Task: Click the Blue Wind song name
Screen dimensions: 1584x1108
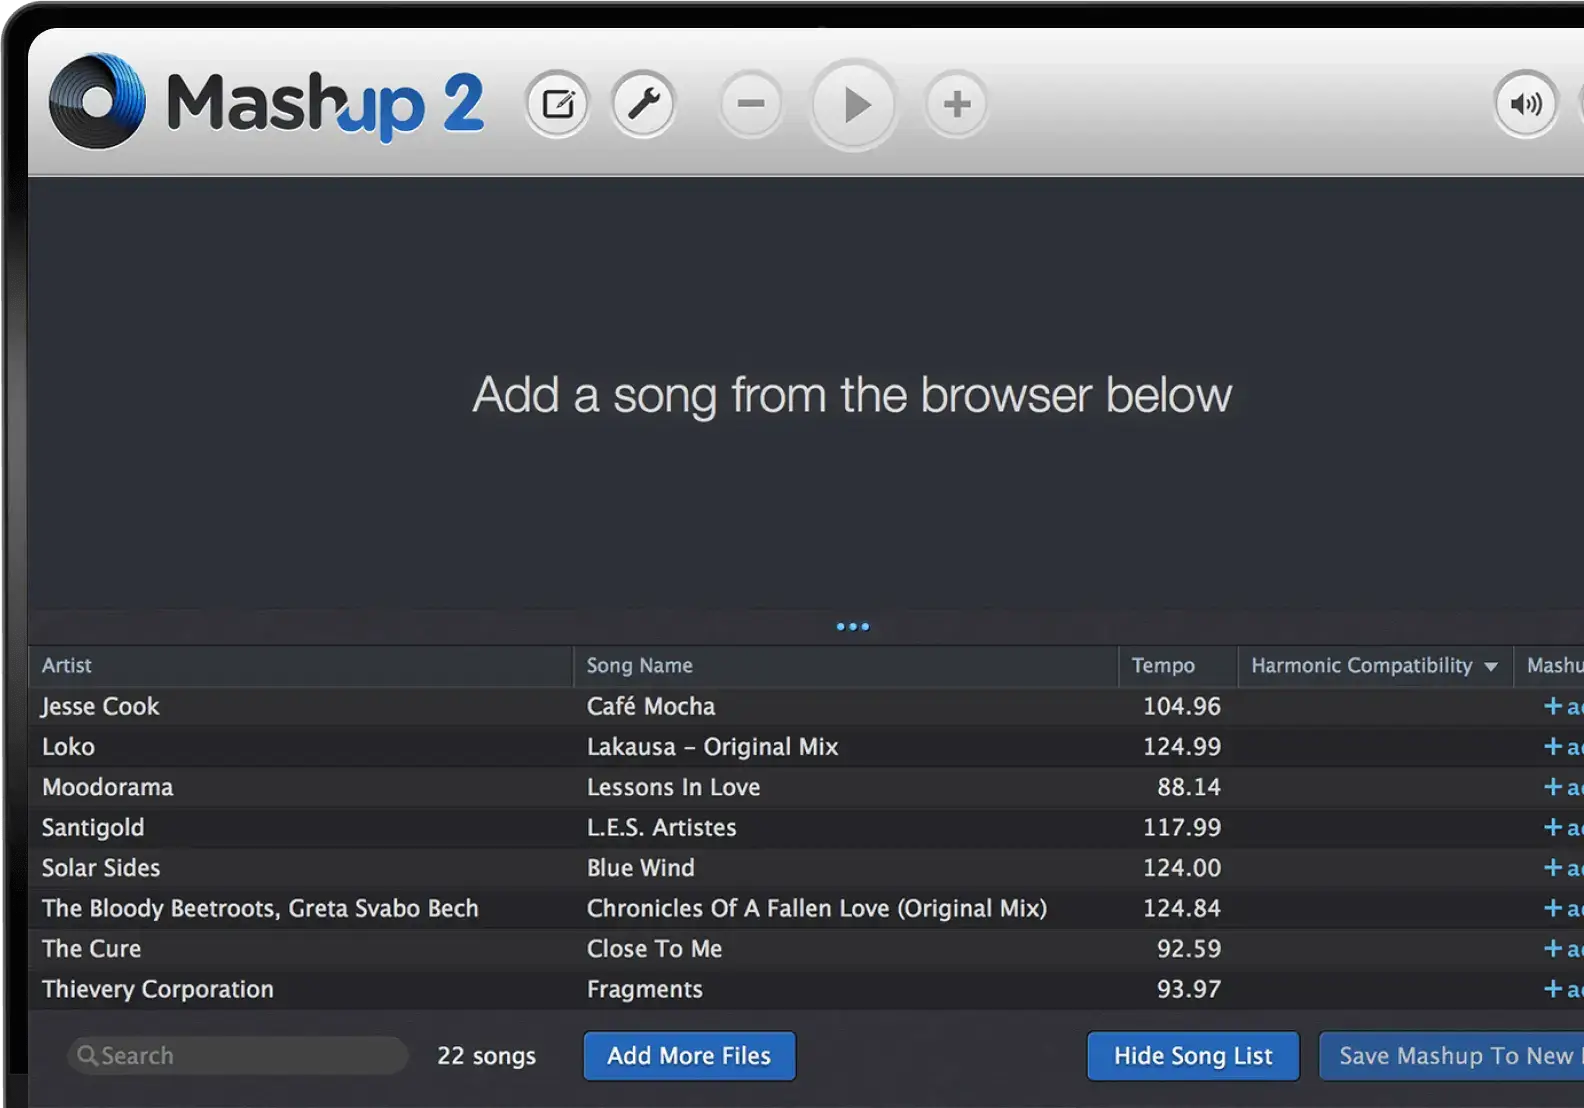Action: click(x=640, y=868)
